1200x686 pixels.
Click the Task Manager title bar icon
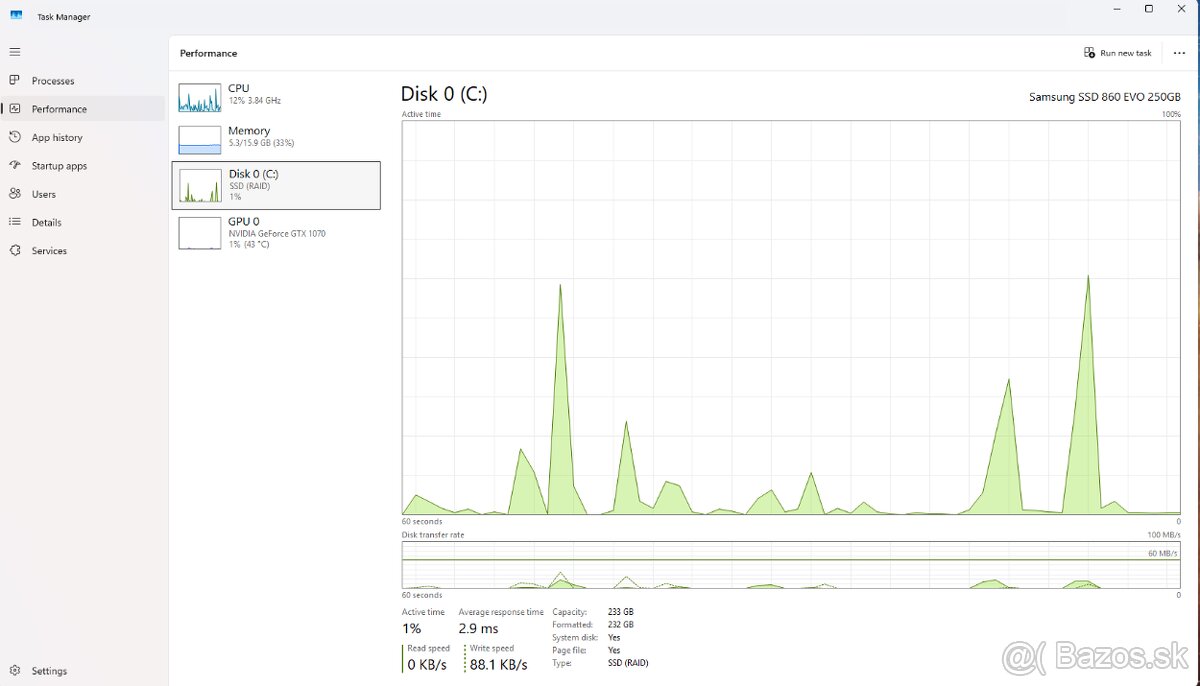tap(17, 16)
